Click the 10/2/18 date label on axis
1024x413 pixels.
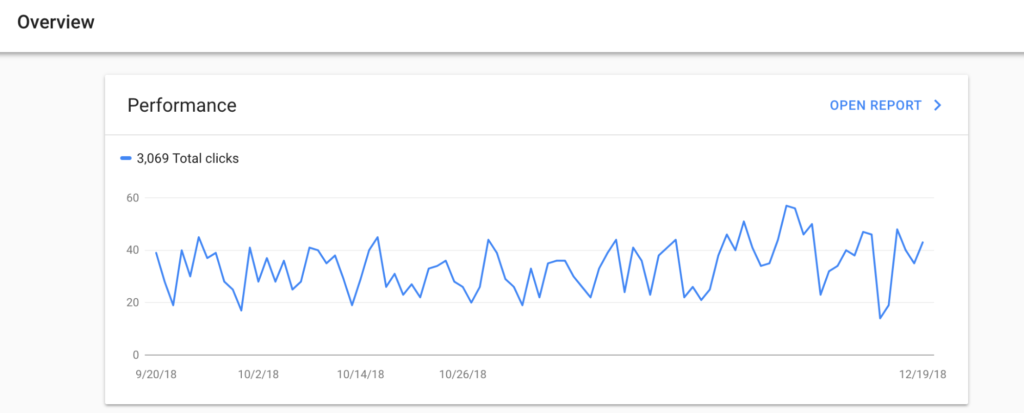click(258, 374)
